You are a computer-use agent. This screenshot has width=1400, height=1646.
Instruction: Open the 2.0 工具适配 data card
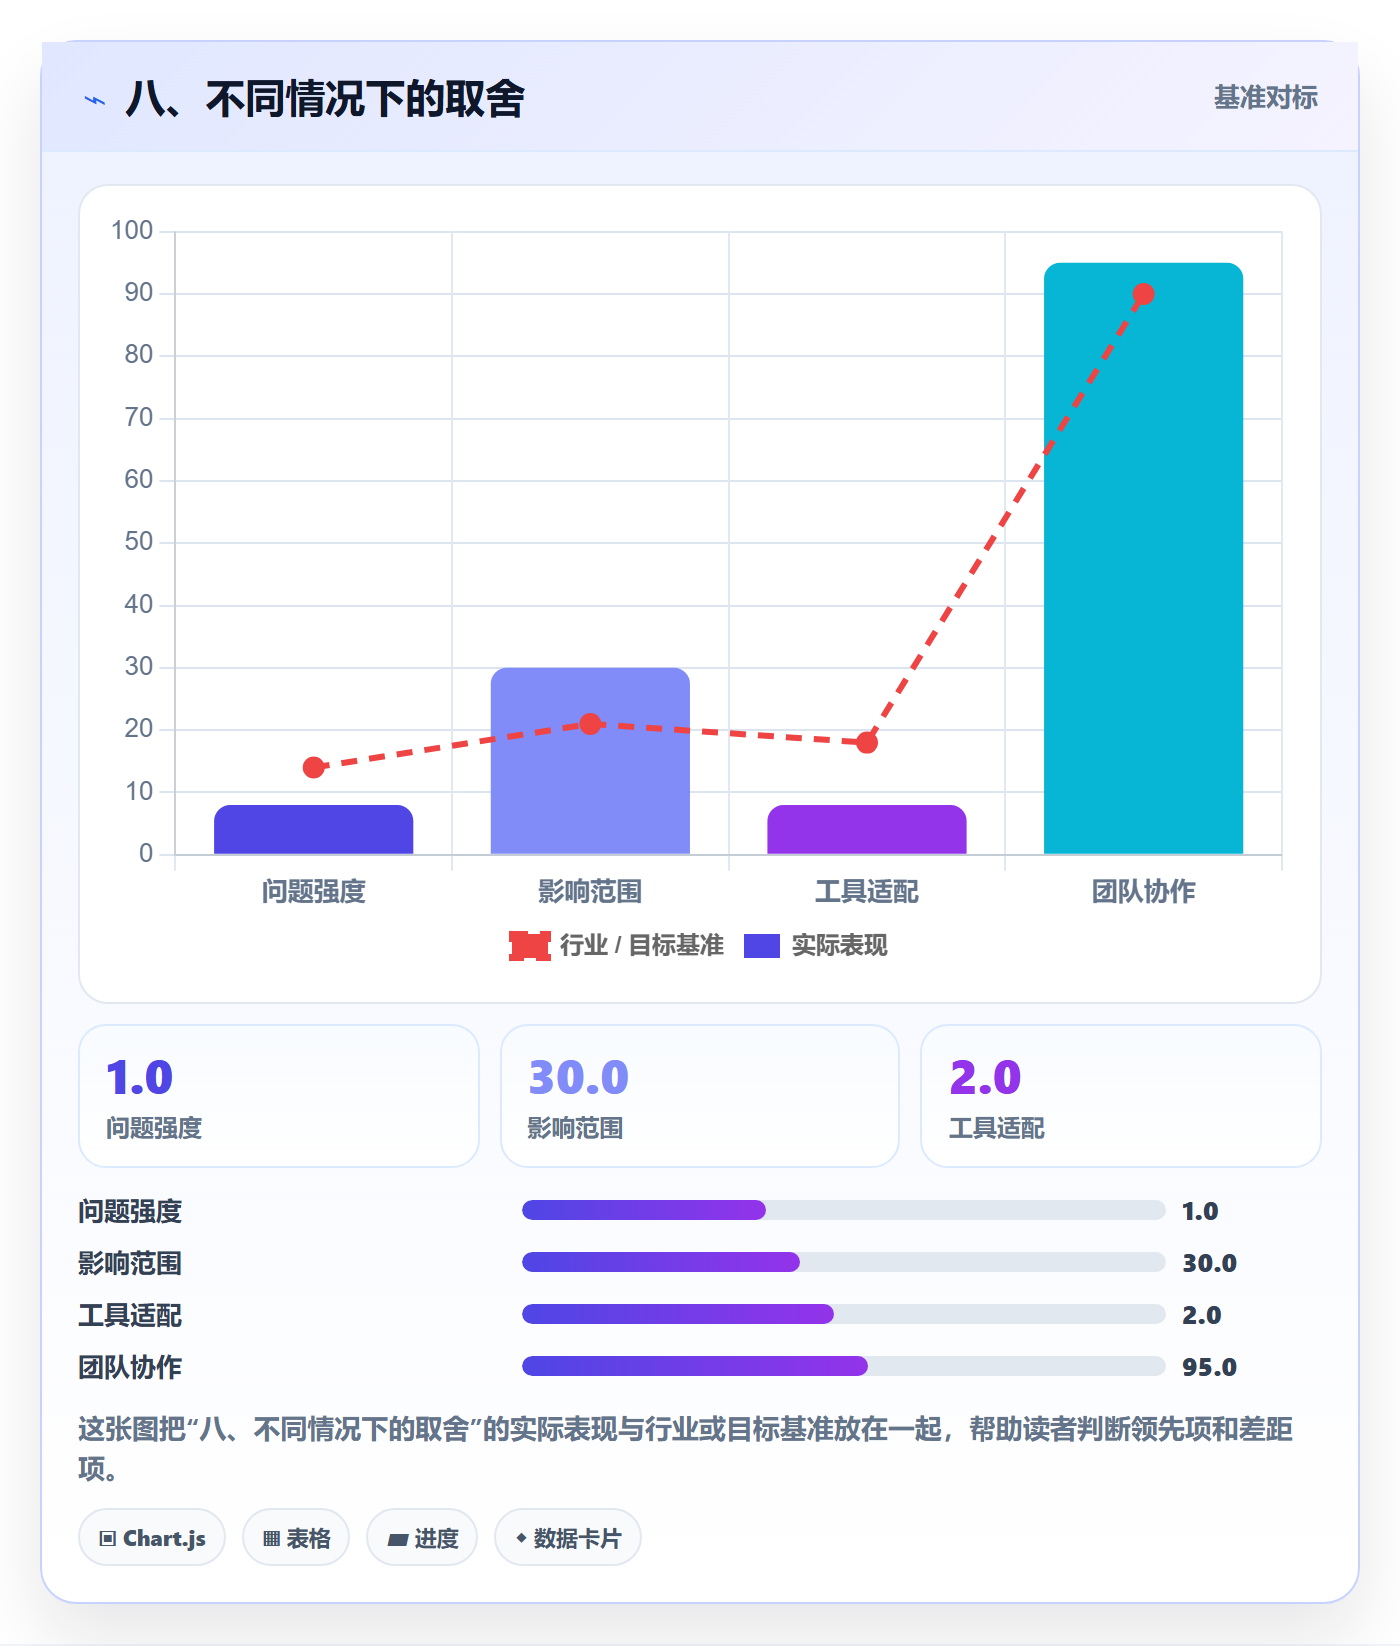[1121, 1096]
